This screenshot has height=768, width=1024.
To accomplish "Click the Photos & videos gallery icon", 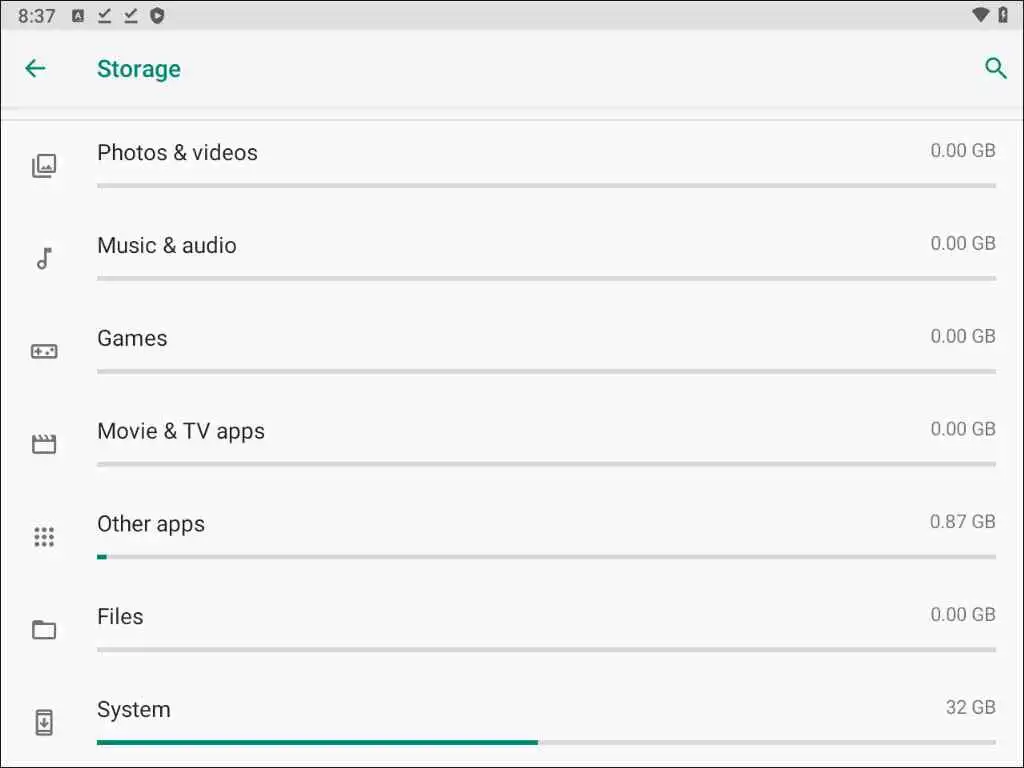I will [x=44, y=166].
